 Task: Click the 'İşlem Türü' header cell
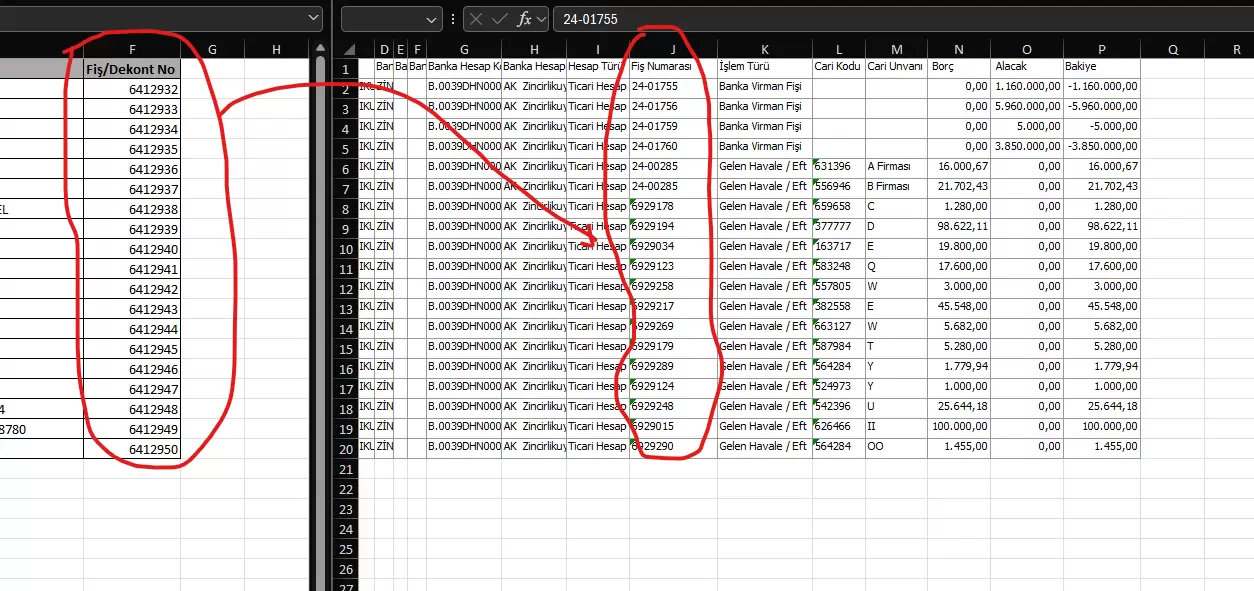coord(765,67)
